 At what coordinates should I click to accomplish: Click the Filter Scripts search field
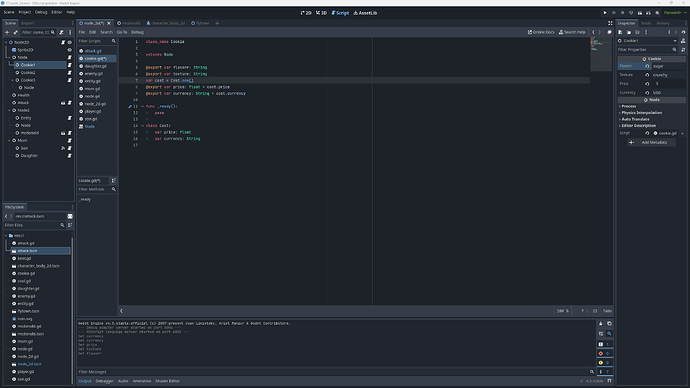[x=97, y=41]
